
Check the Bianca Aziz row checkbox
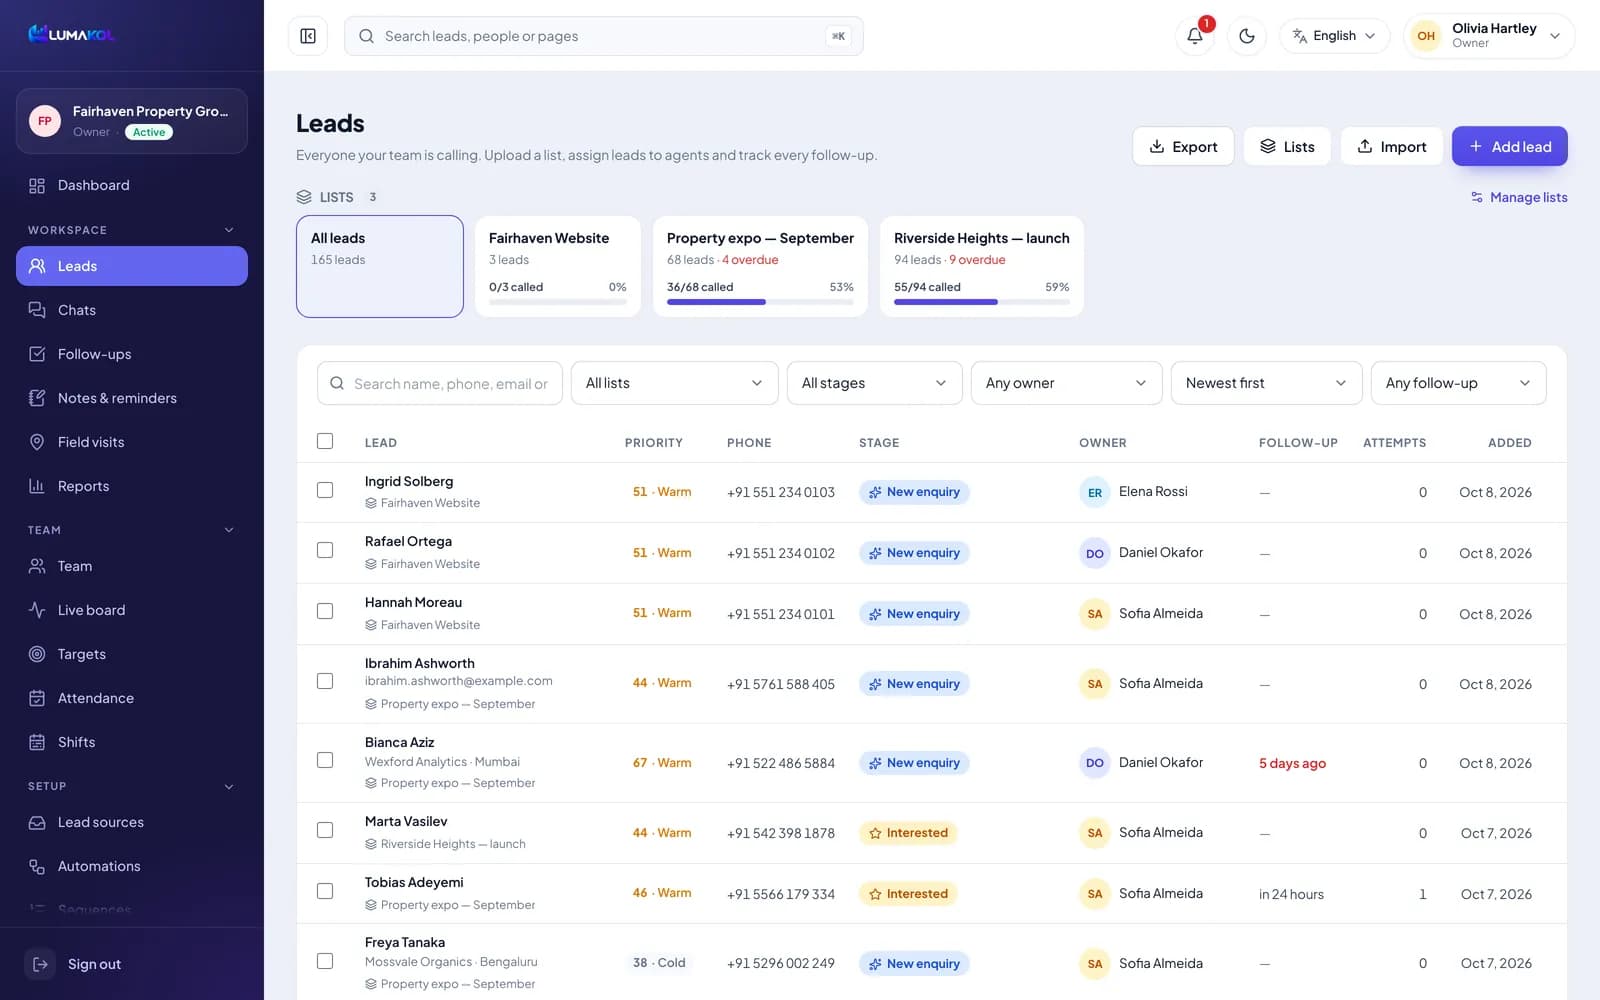pyautogui.click(x=325, y=760)
